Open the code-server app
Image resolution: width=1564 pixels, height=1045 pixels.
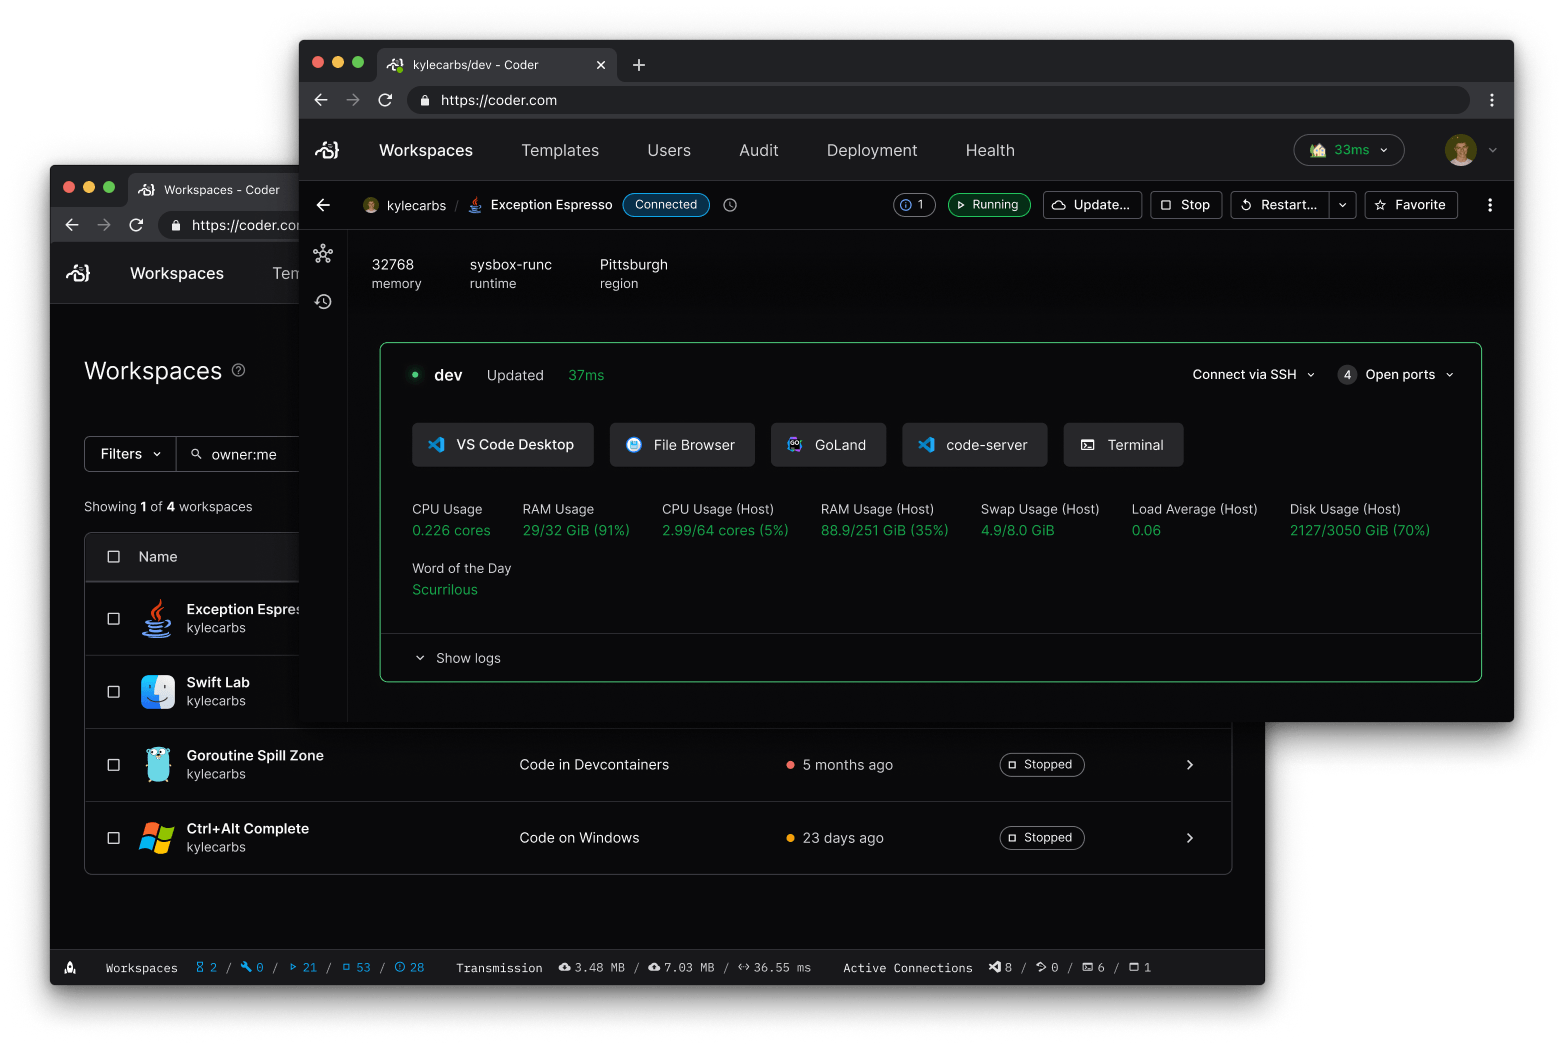coord(975,445)
